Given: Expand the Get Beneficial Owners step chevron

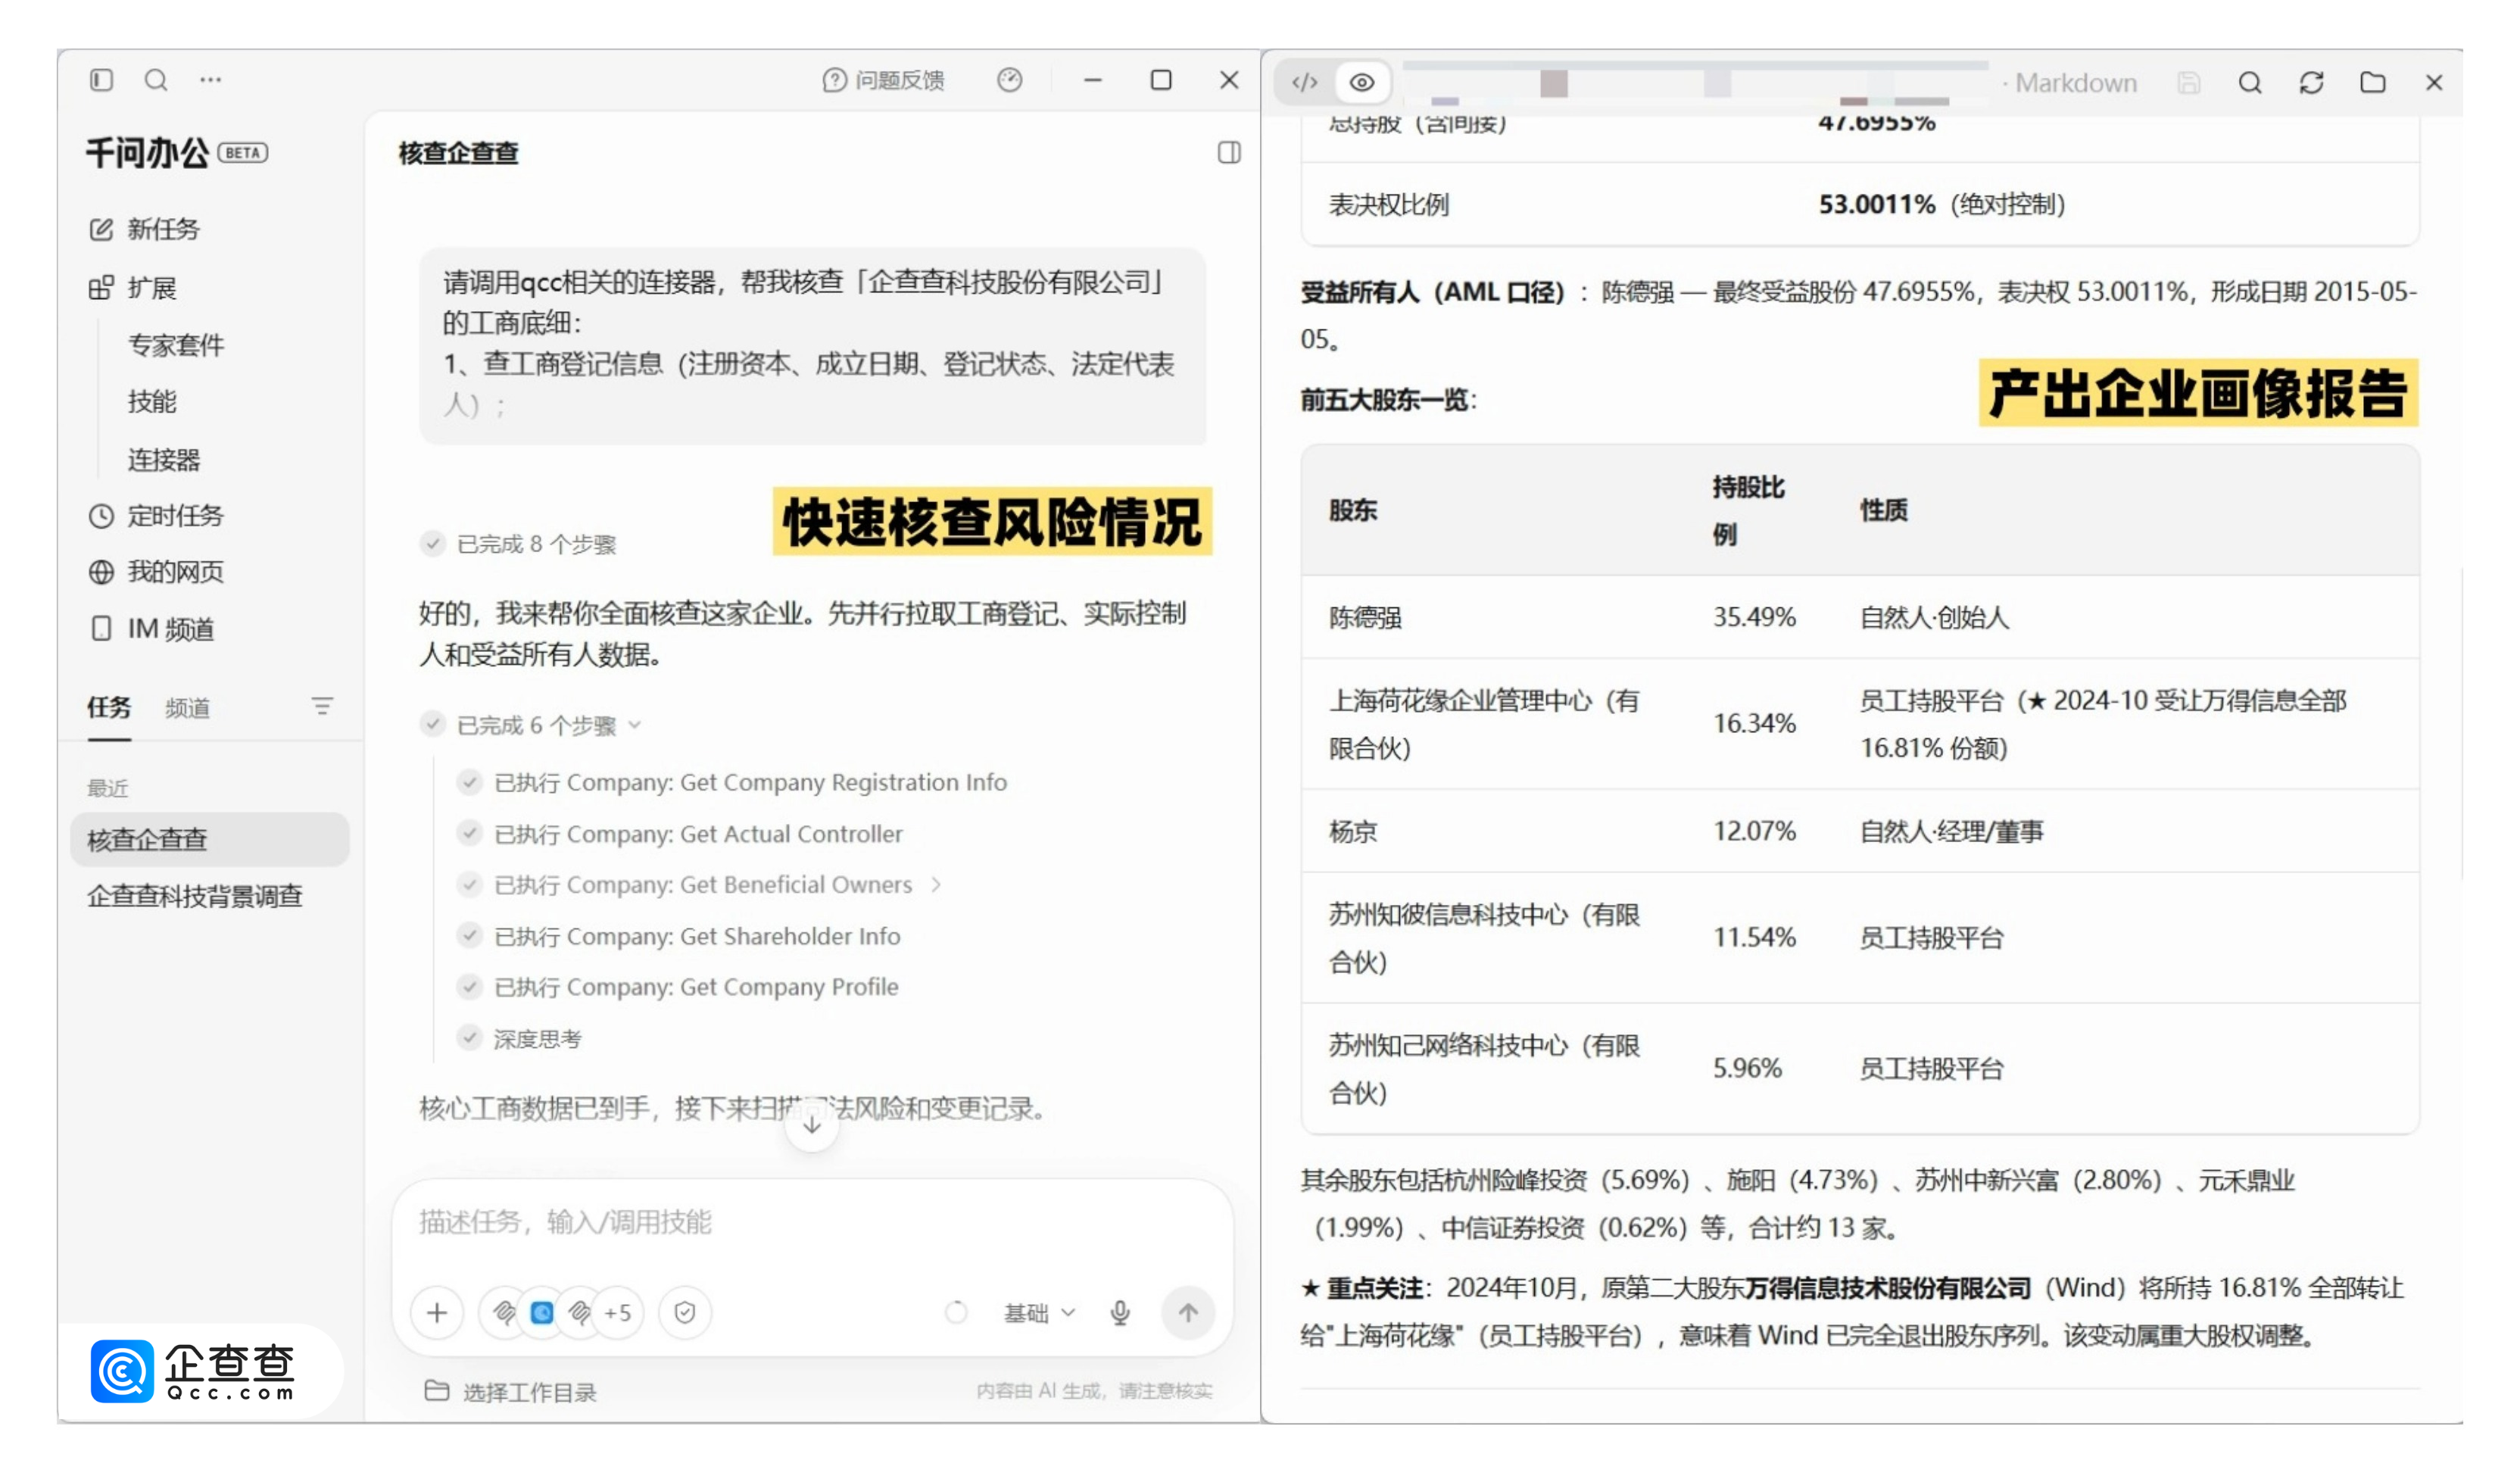Looking at the screenshot, I should (936, 885).
